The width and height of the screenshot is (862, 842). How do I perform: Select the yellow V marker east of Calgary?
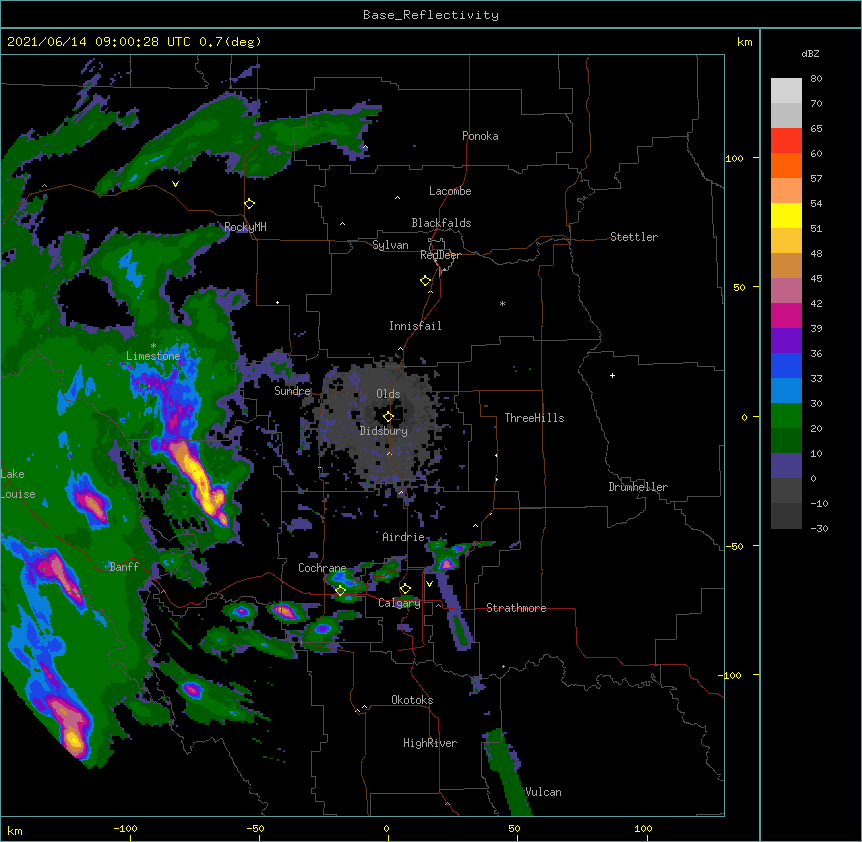tap(429, 584)
